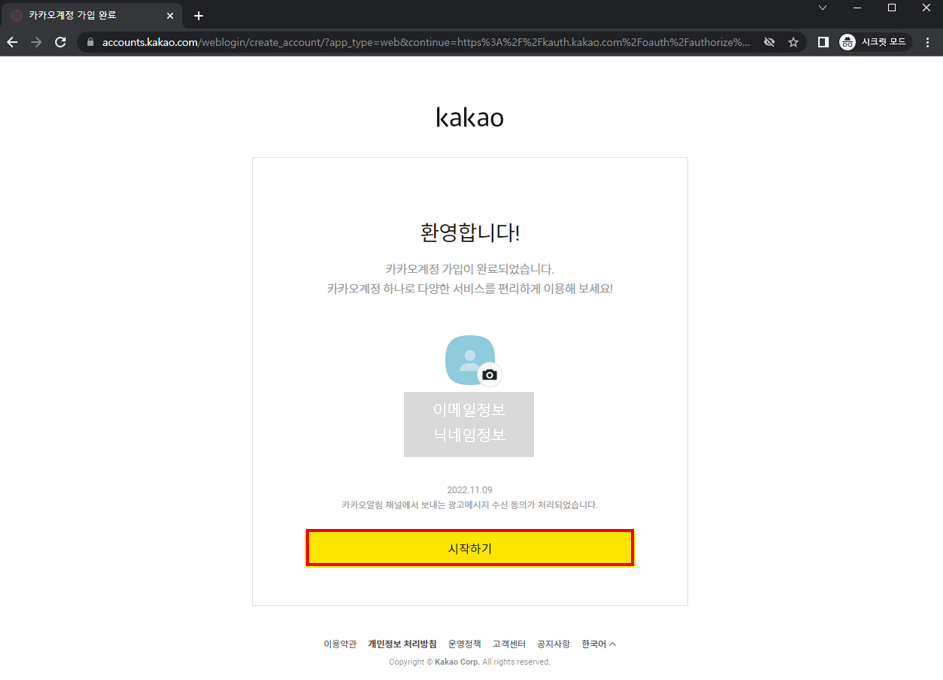Close the 카카오계정 가입 완료 tab
The image size is (943, 680).
pyautogui.click(x=170, y=16)
